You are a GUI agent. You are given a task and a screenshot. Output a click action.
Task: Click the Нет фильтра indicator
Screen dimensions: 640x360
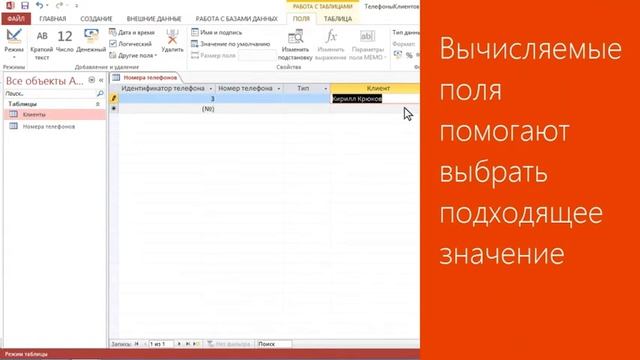pos(229,344)
